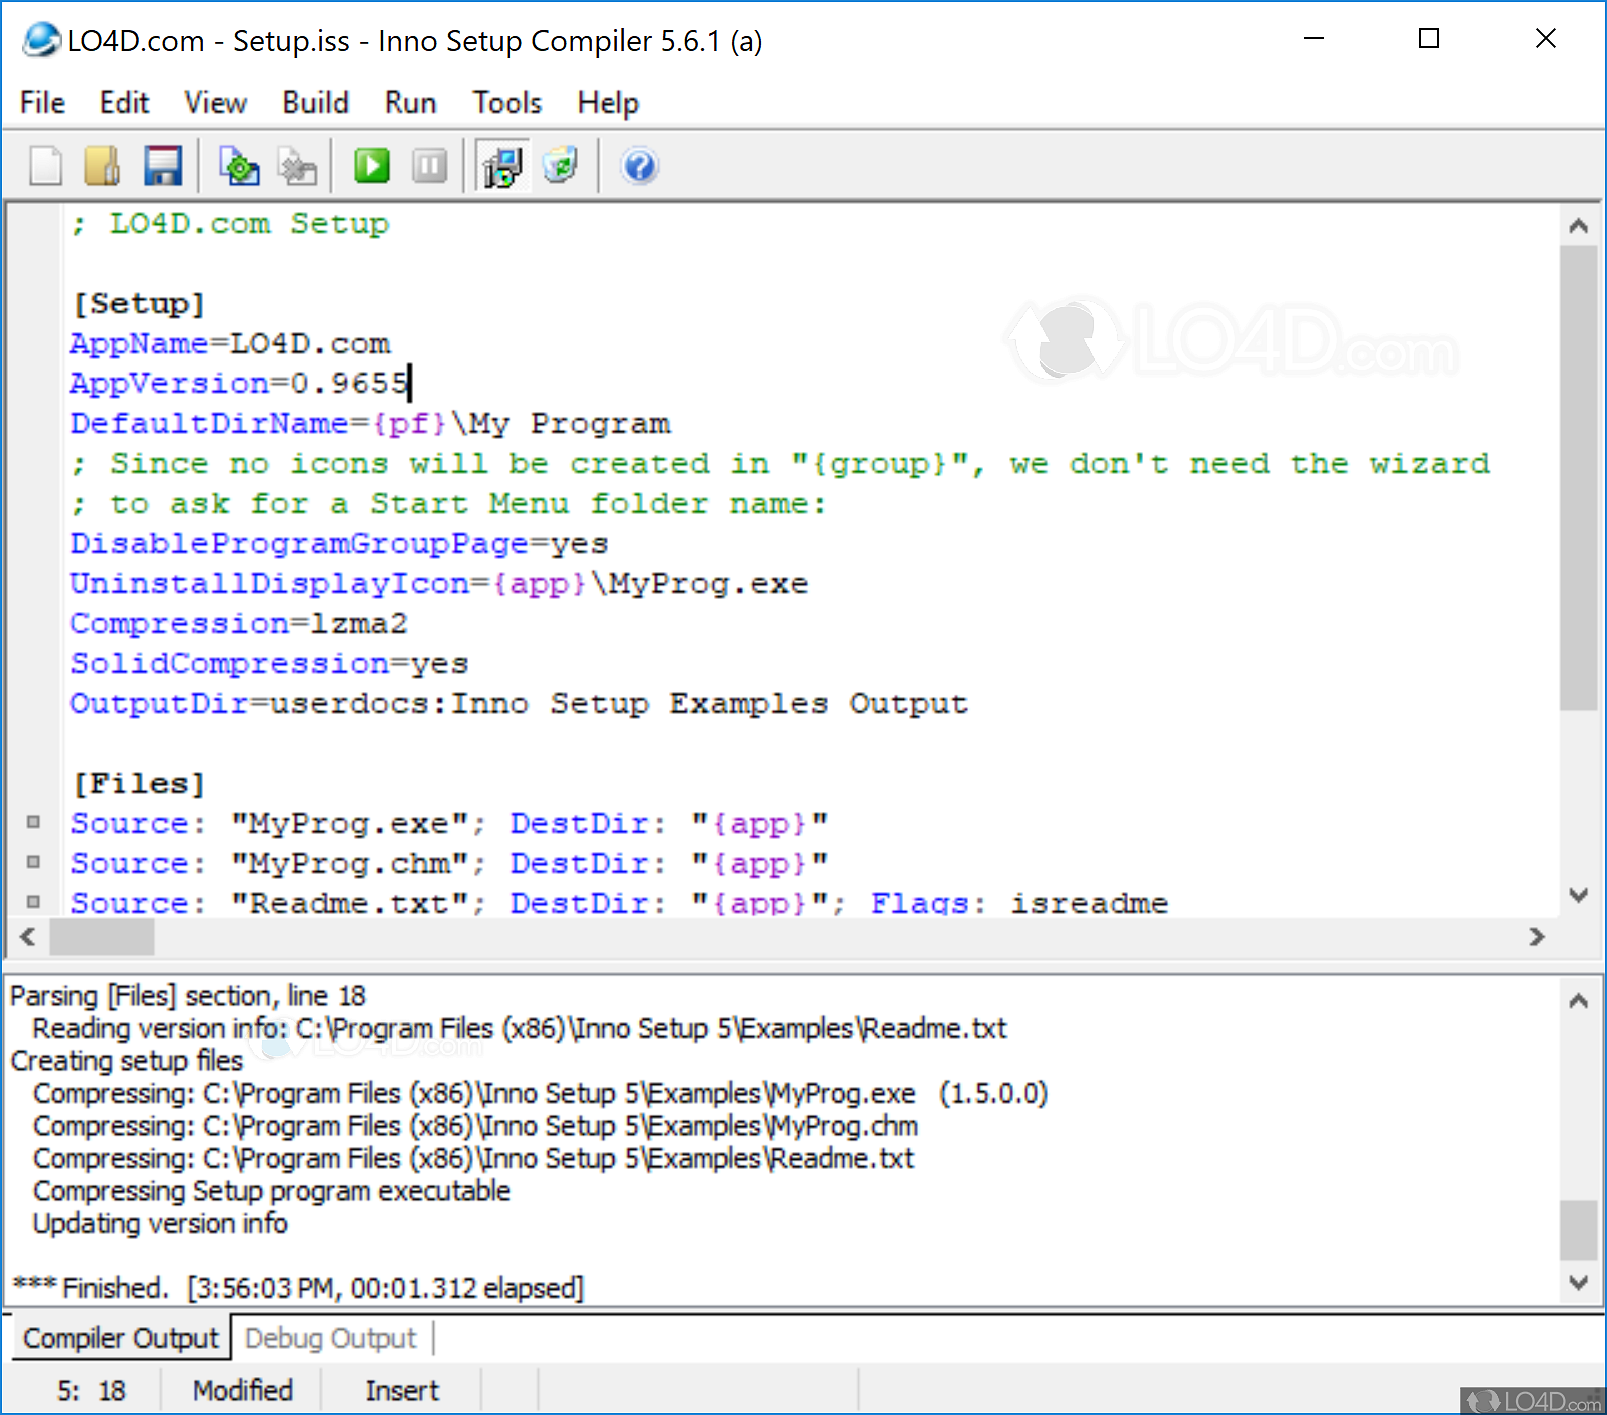The image size is (1607, 1415).
Task: Click editor vertical scrollbar up arrow
Action: [1578, 225]
